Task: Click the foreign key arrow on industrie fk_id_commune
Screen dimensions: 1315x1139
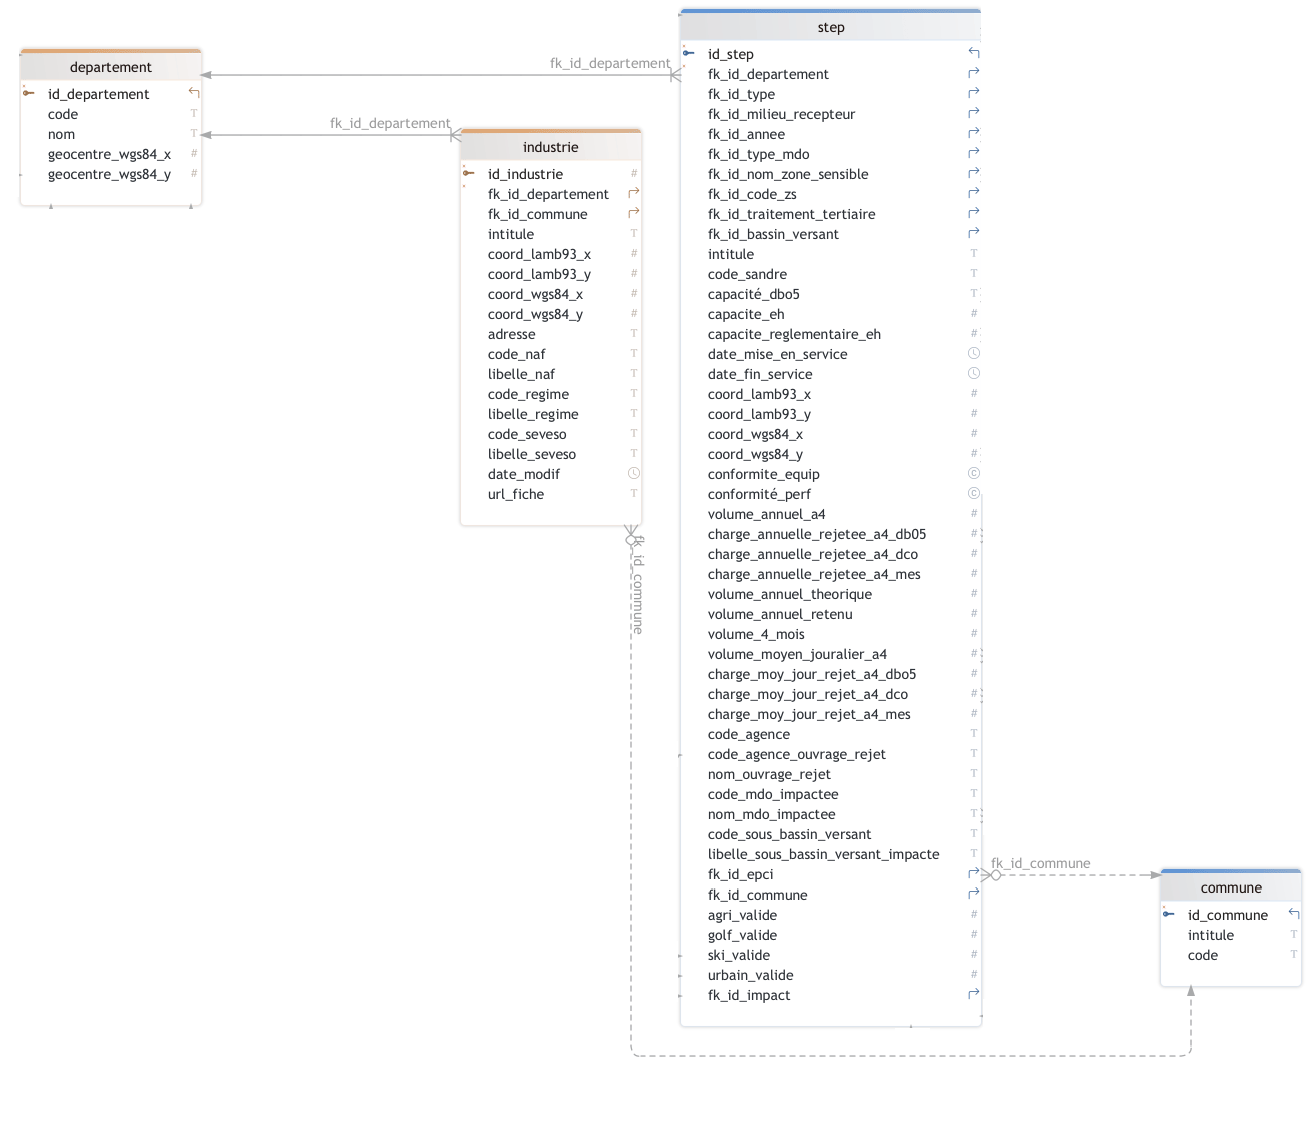Action: (x=633, y=213)
